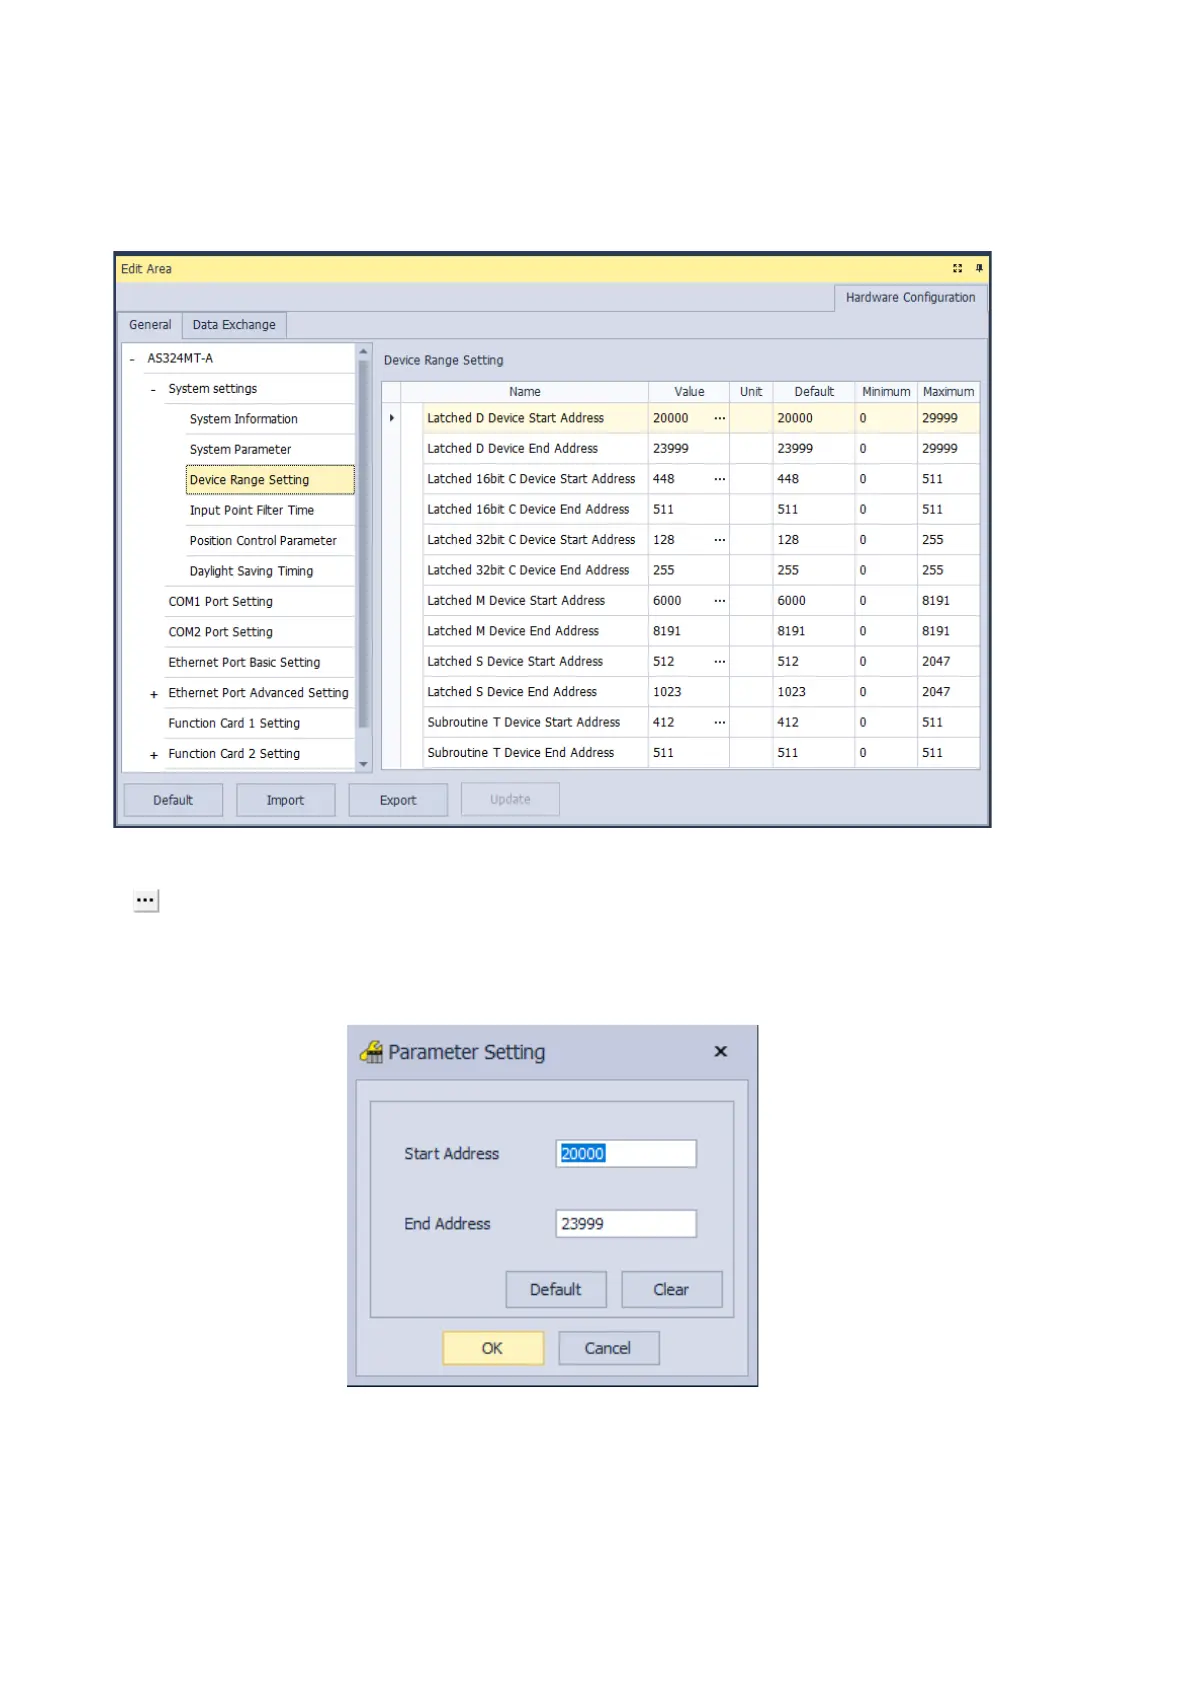1191x1684 pixels.
Task: Click the standalone ellipsis button below the window
Action: tap(146, 900)
